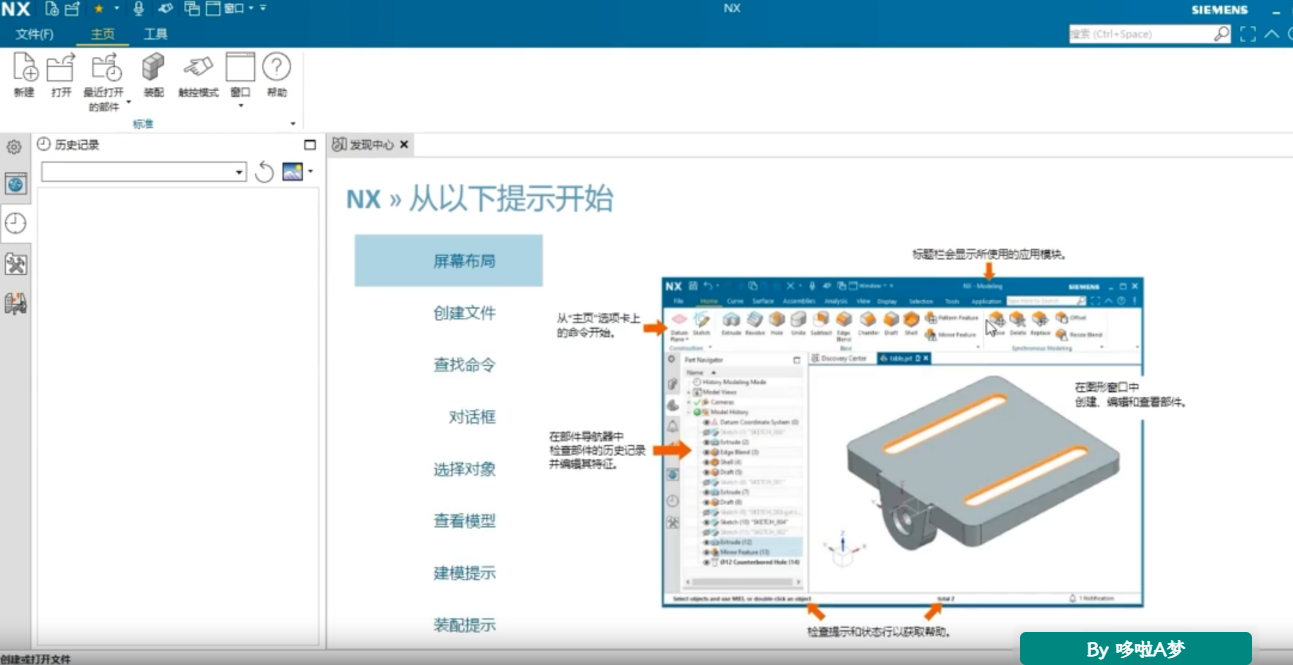This screenshot has width=1293, height=665.
Task: Expand the dropdown arrow beside the star icon
Action: [x=116, y=9]
